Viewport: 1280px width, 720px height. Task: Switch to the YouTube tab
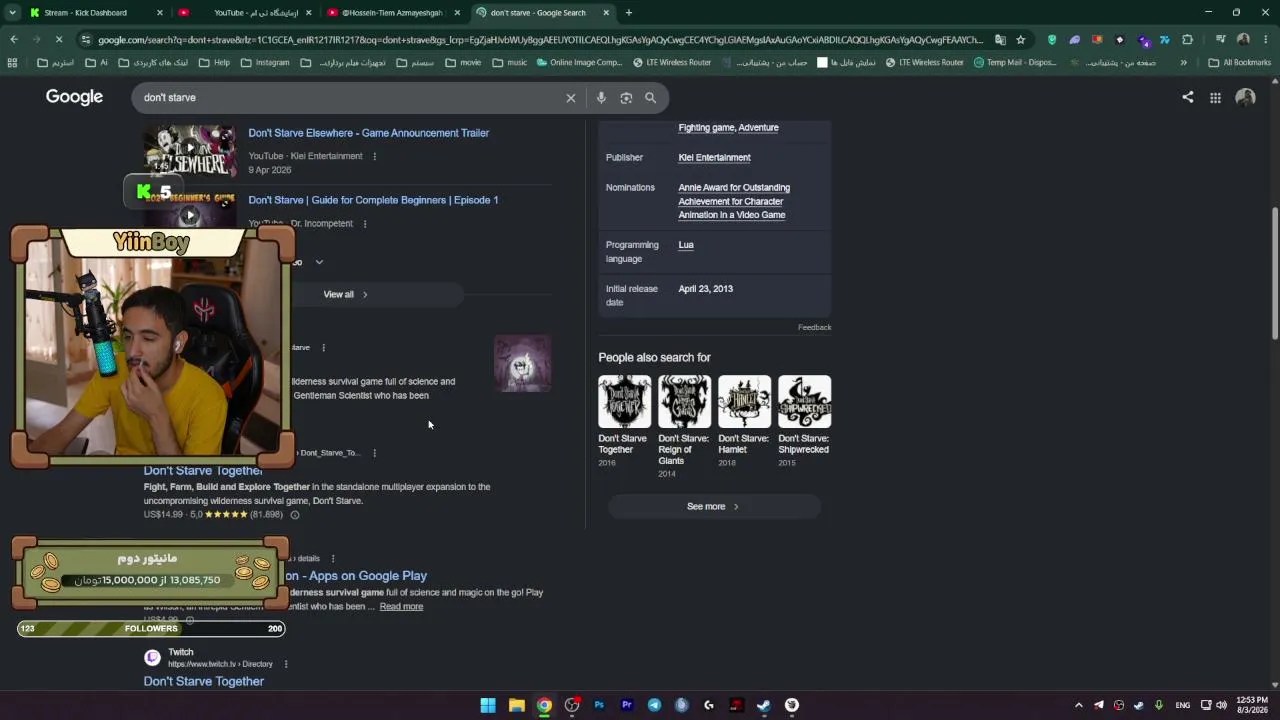point(245,13)
